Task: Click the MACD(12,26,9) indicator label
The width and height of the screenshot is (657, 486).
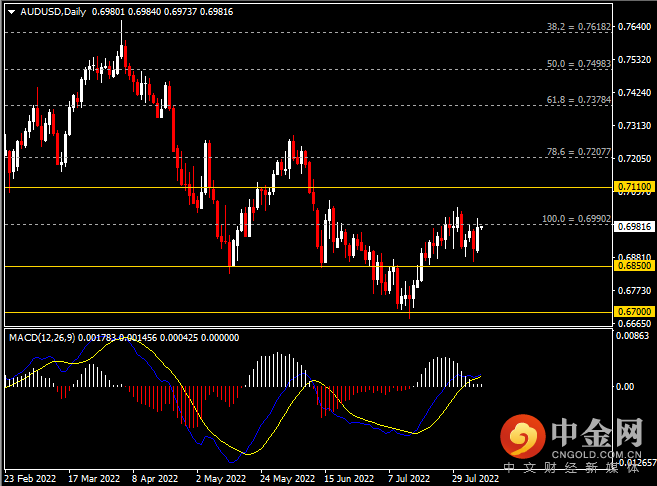Action: tap(42, 338)
